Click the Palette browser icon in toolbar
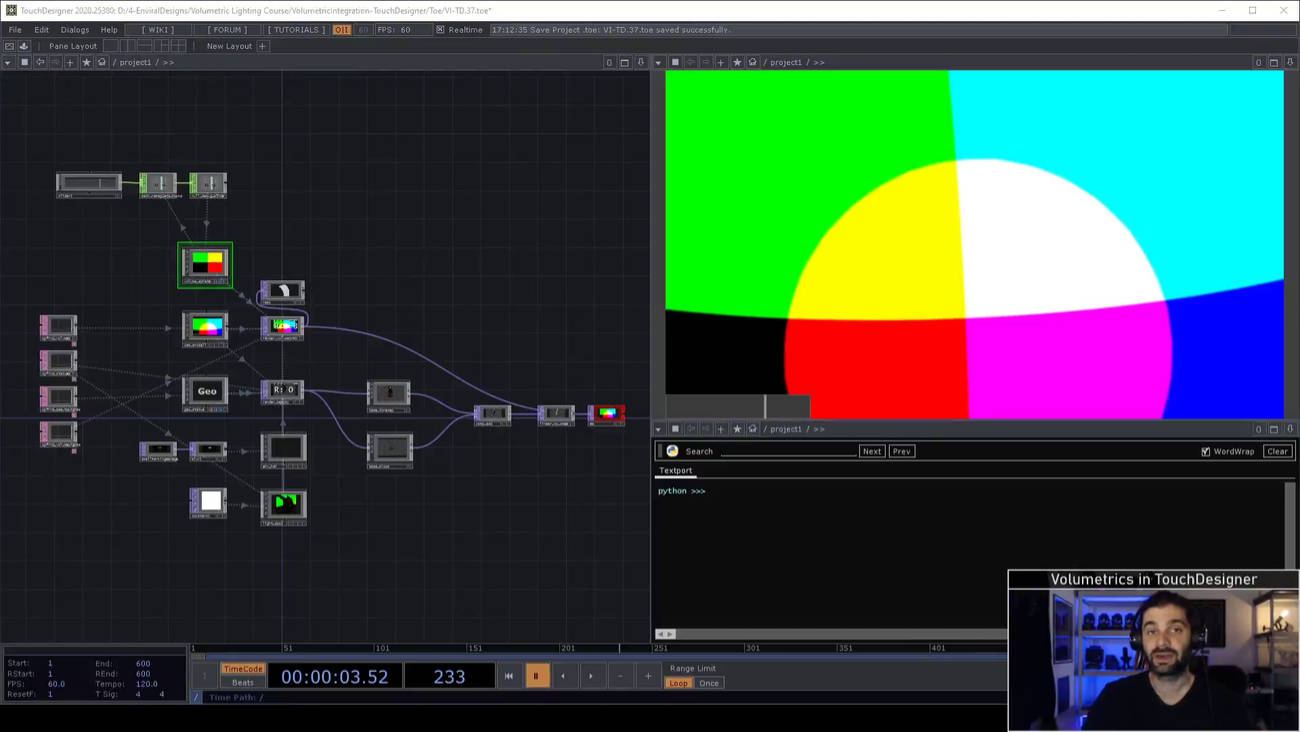1300x732 pixels. pyautogui.click(x=10, y=46)
